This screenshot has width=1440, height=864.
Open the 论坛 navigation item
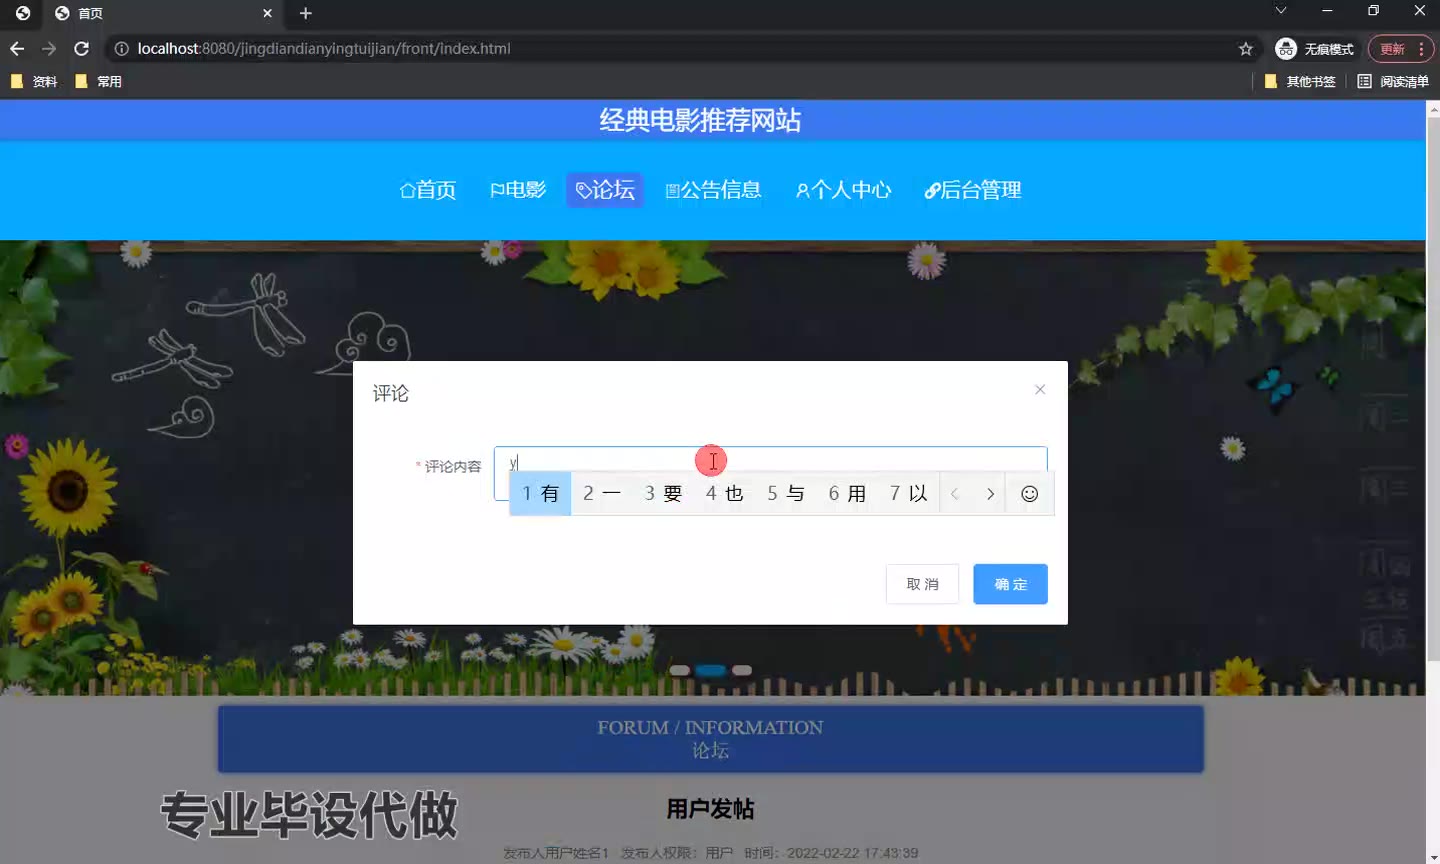pyautogui.click(x=605, y=190)
